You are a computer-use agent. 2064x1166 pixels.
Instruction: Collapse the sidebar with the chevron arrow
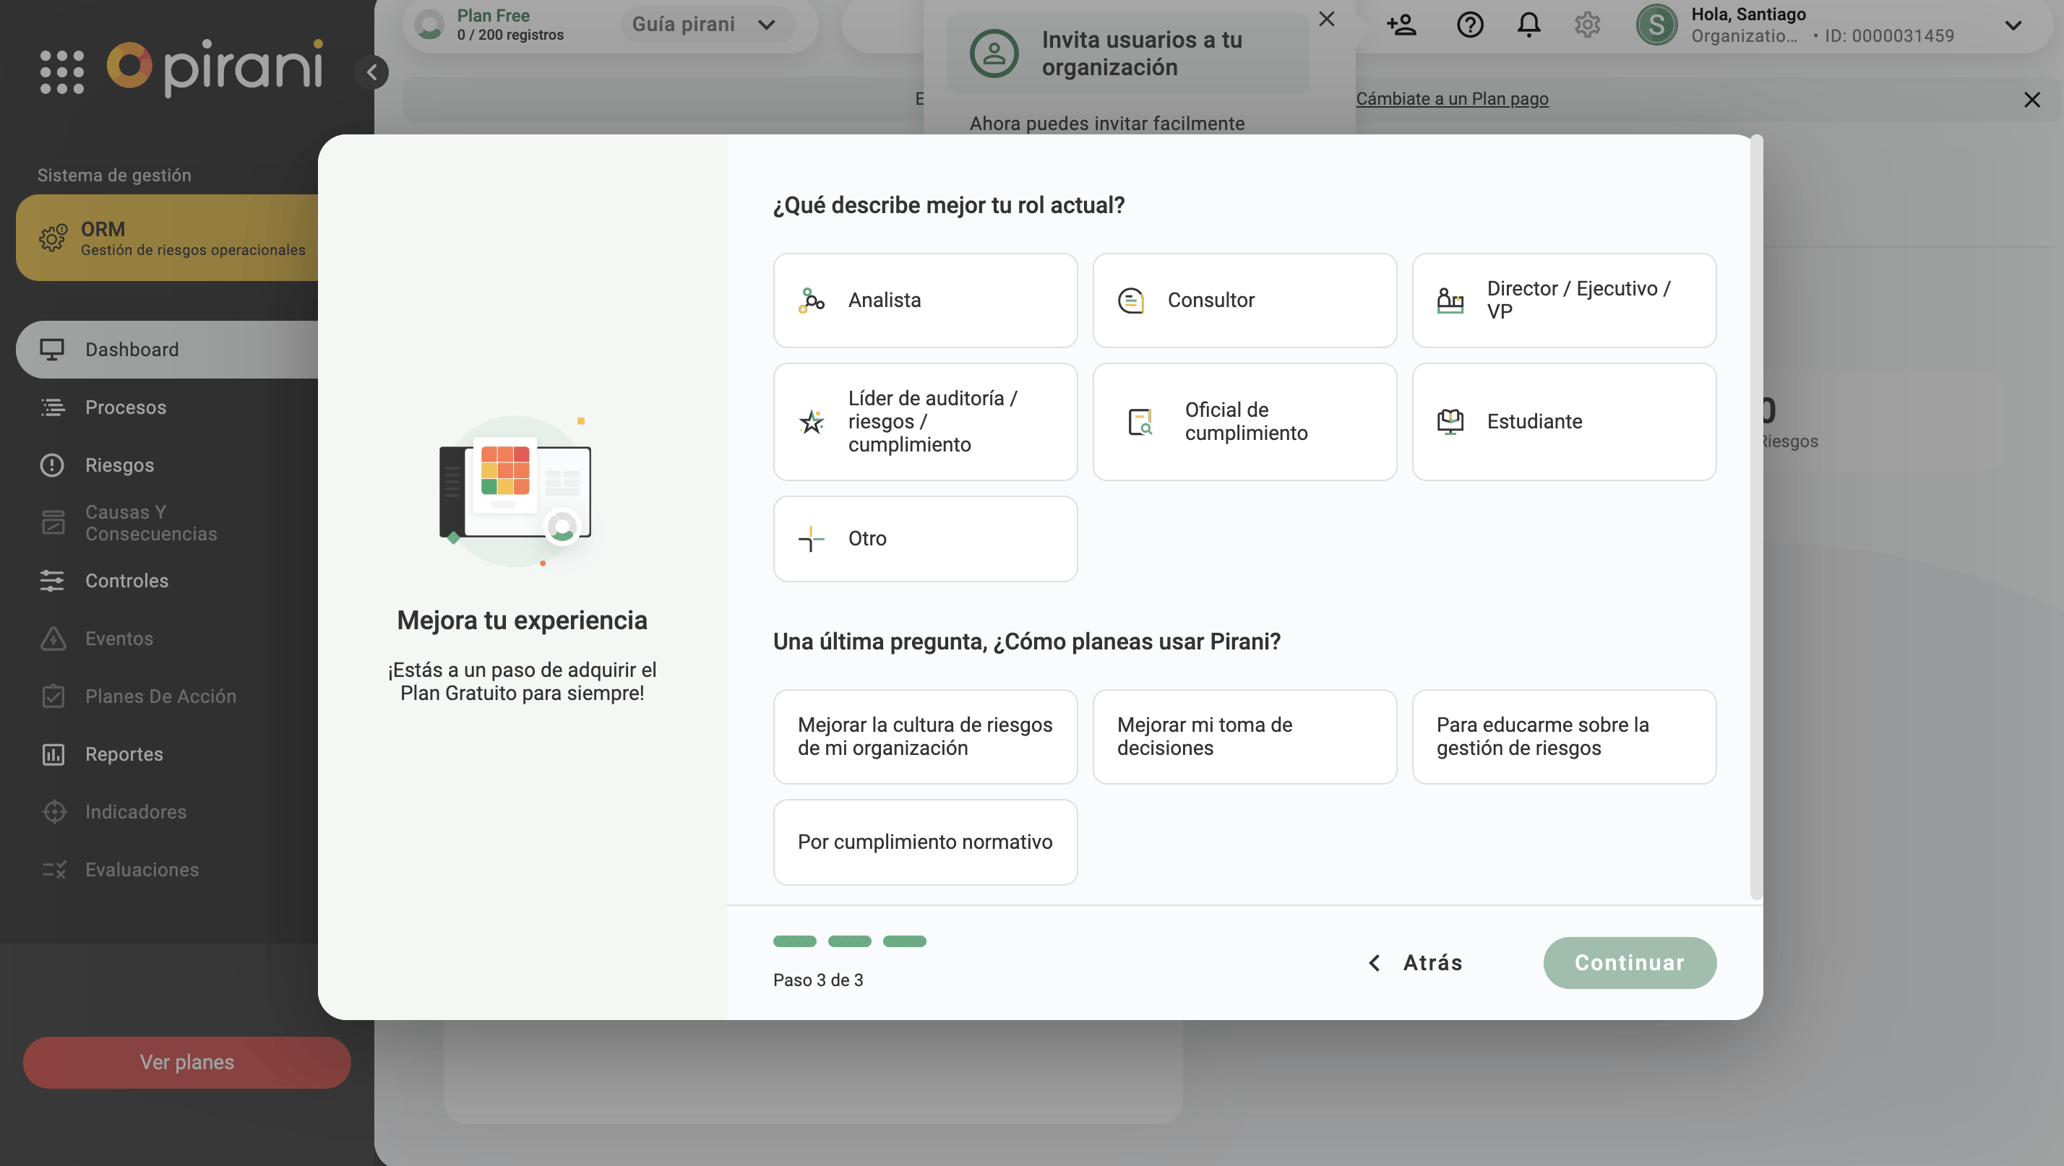pos(373,72)
